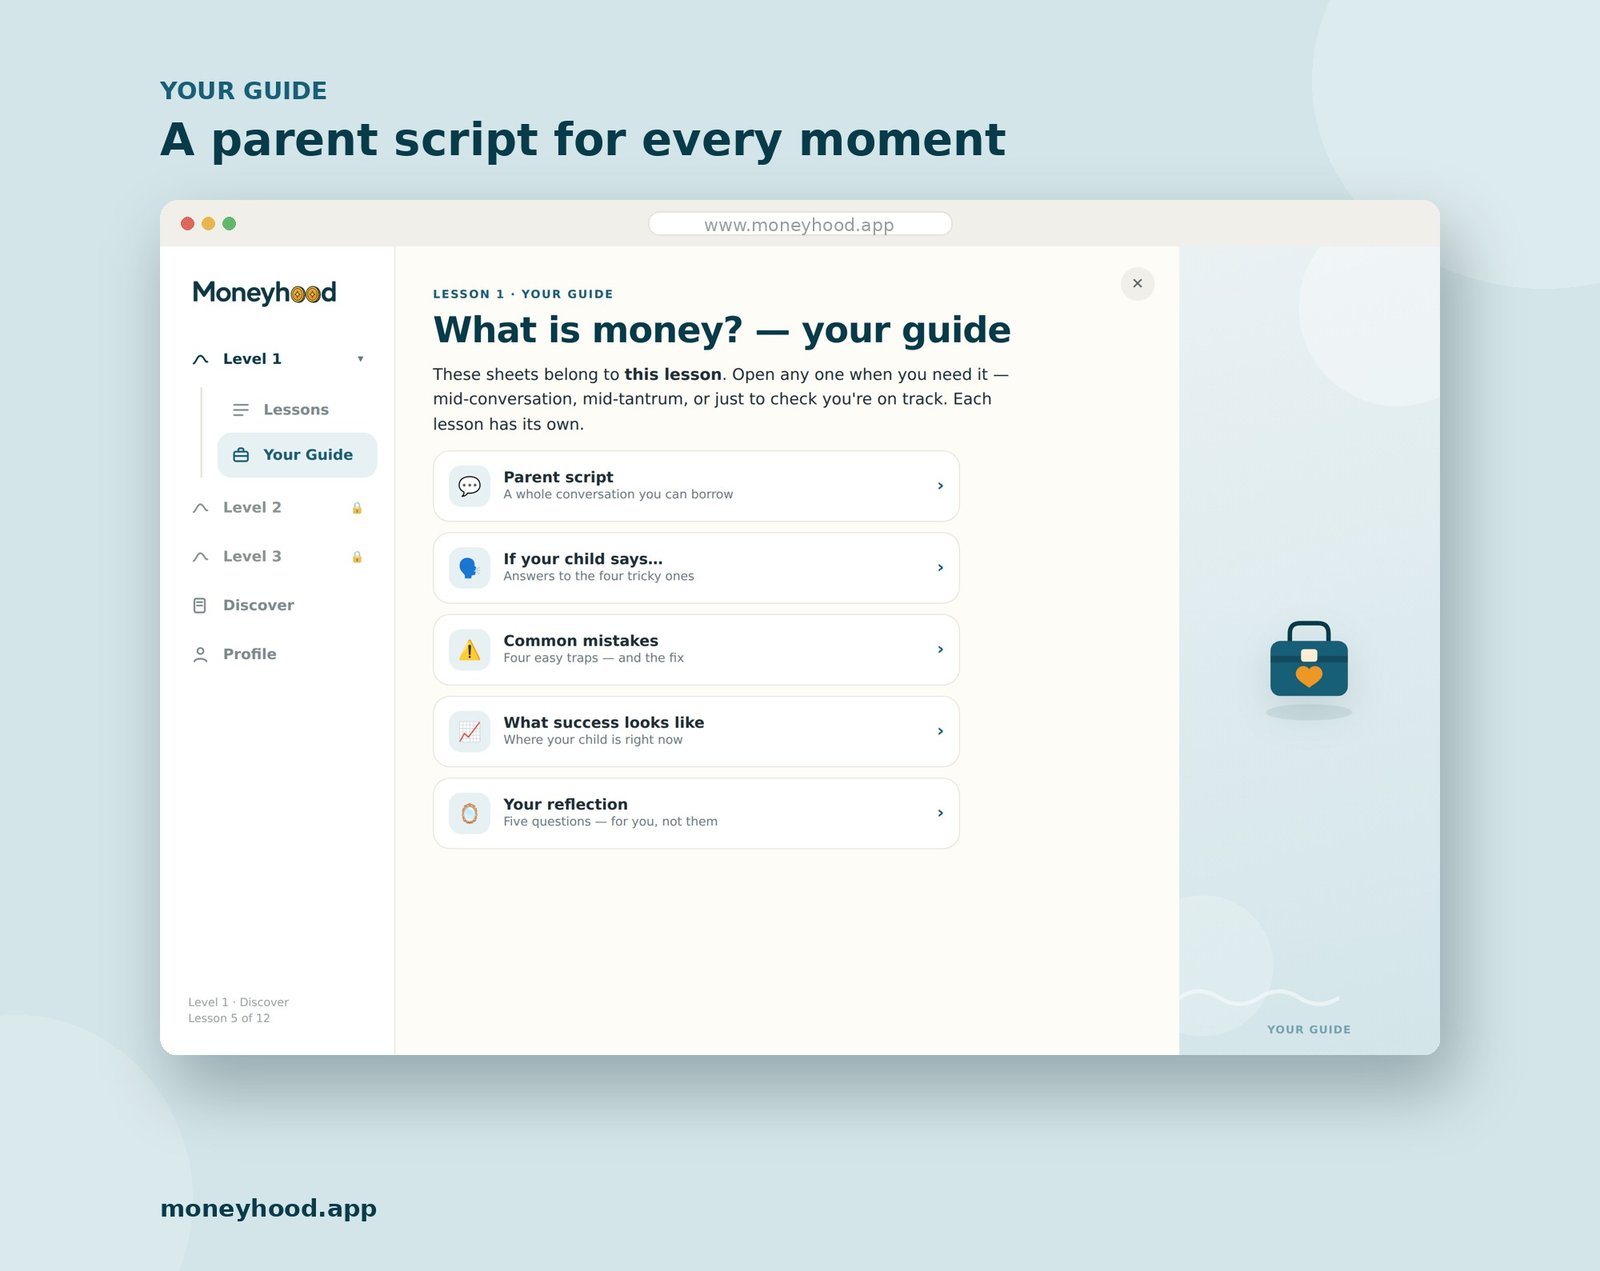Image resolution: width=1600 pixels, height=1271 pixels.
Task: Click the green maximize window dot
Action: click(x=229, y=223)
